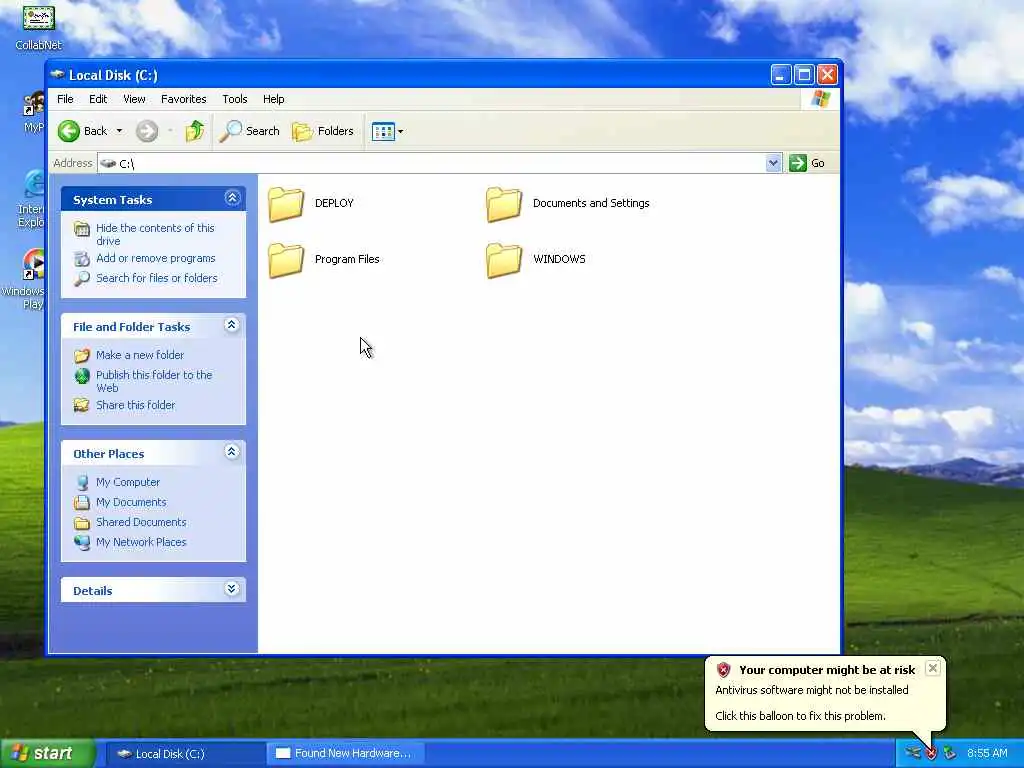This screenshot has width=1024, height=768.
Task: Click the red security shield tray icon
Action: pyautogui.click(x=931, y=754)
